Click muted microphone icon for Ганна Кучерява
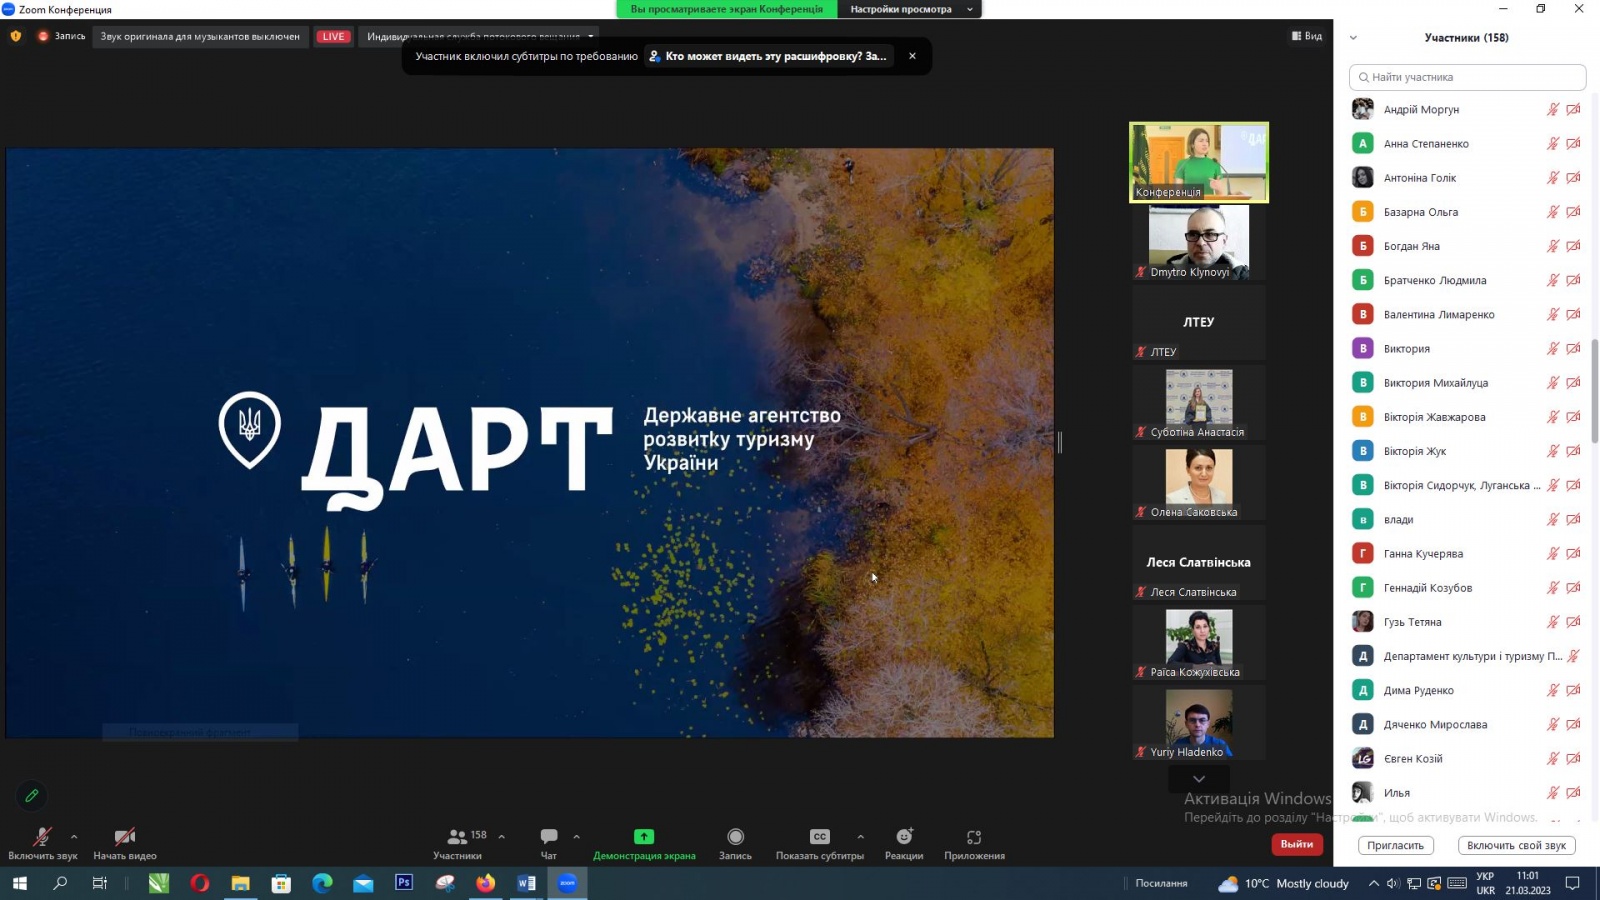Screen dimensions: 1600x900 [x=1553, y=554]
